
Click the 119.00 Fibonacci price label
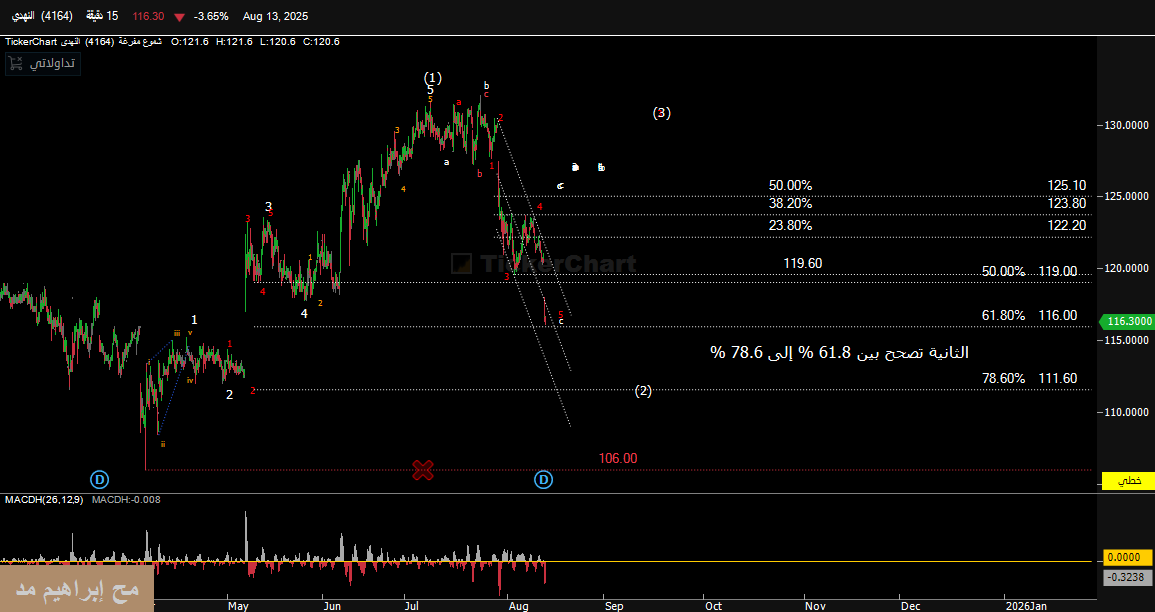coord(1058,272)
